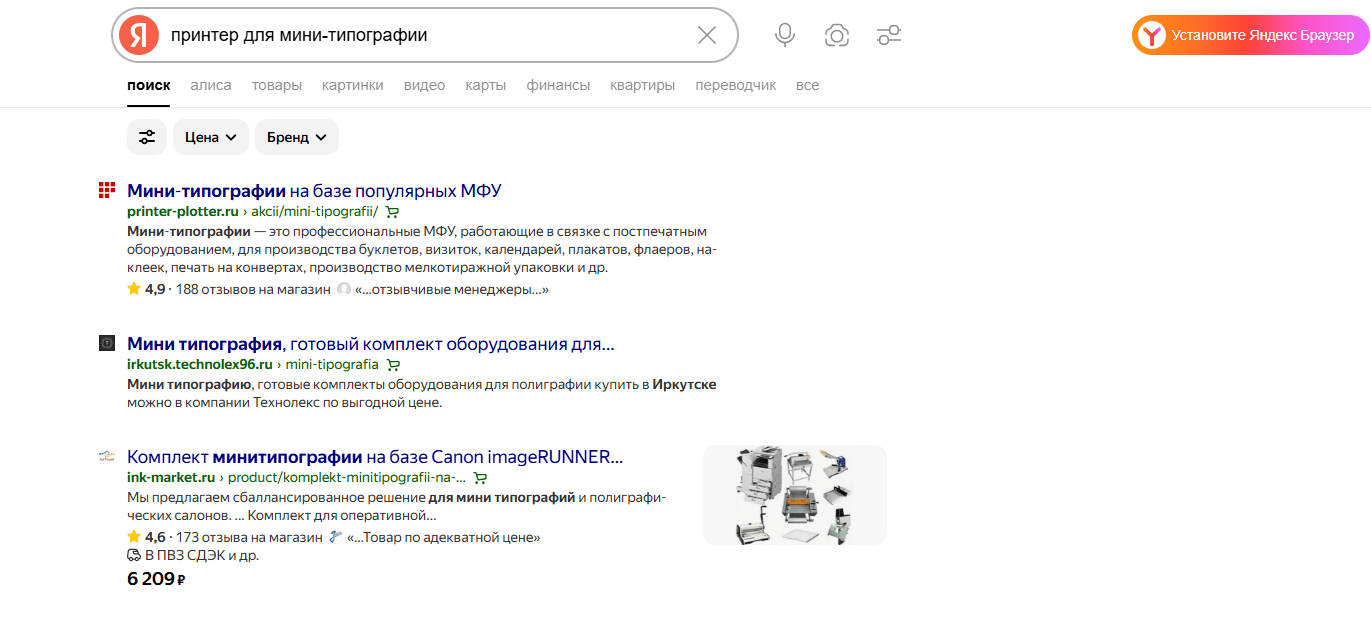Image resolution: width=1371 pixels, height=622 pixels.
Task: Open the финансы tab
Action: [x=558, y=85]
